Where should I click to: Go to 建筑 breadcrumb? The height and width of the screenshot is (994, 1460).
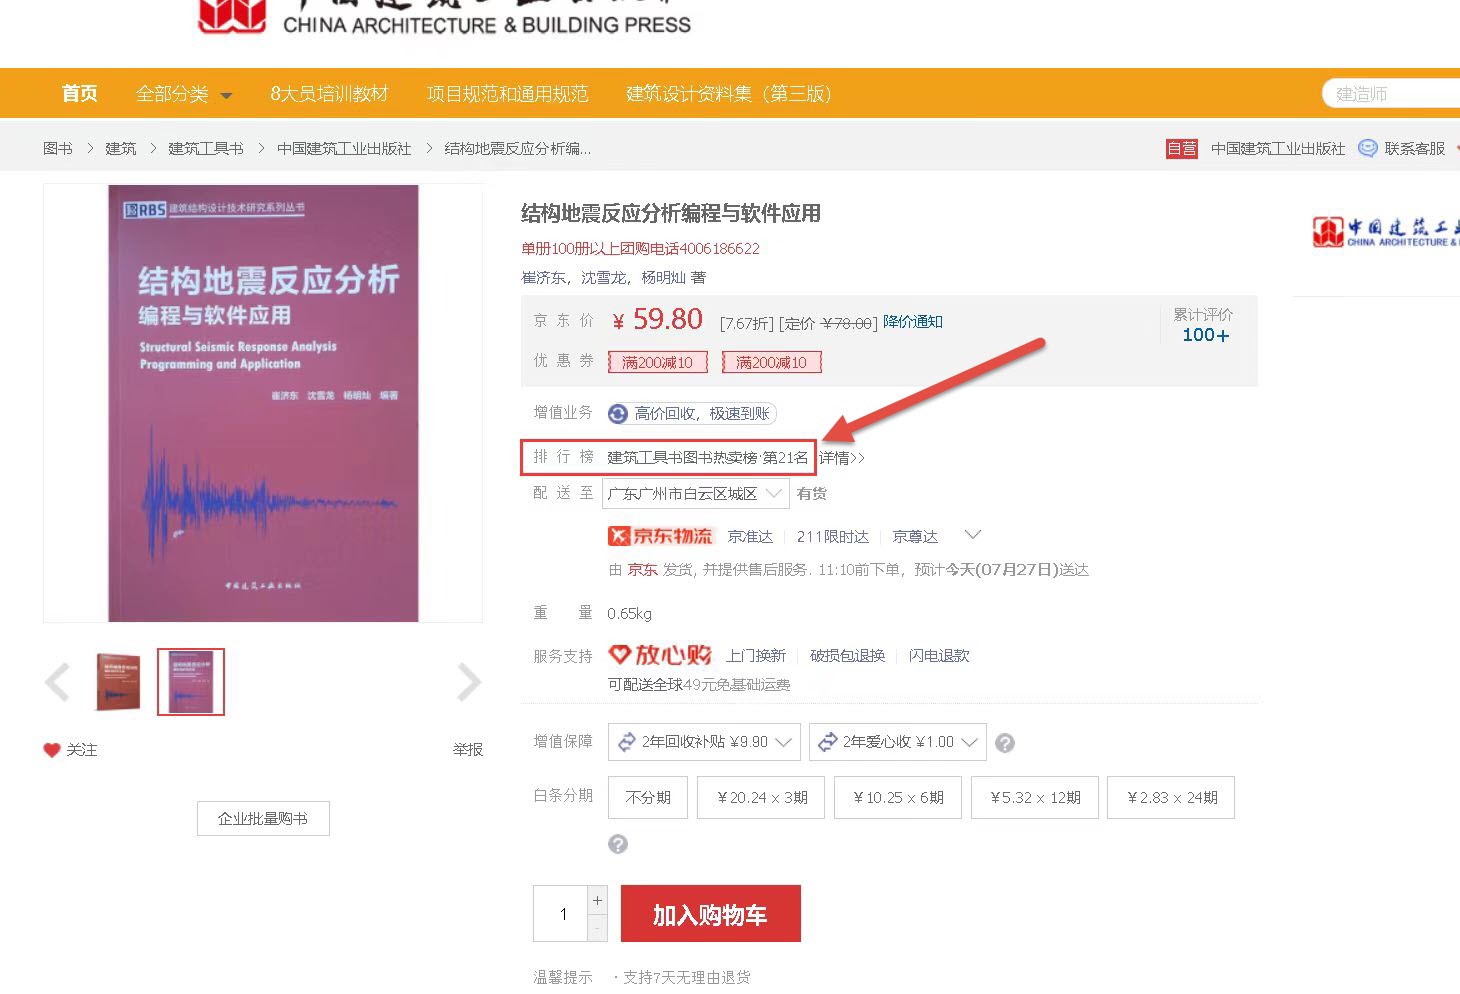(120, 148)
